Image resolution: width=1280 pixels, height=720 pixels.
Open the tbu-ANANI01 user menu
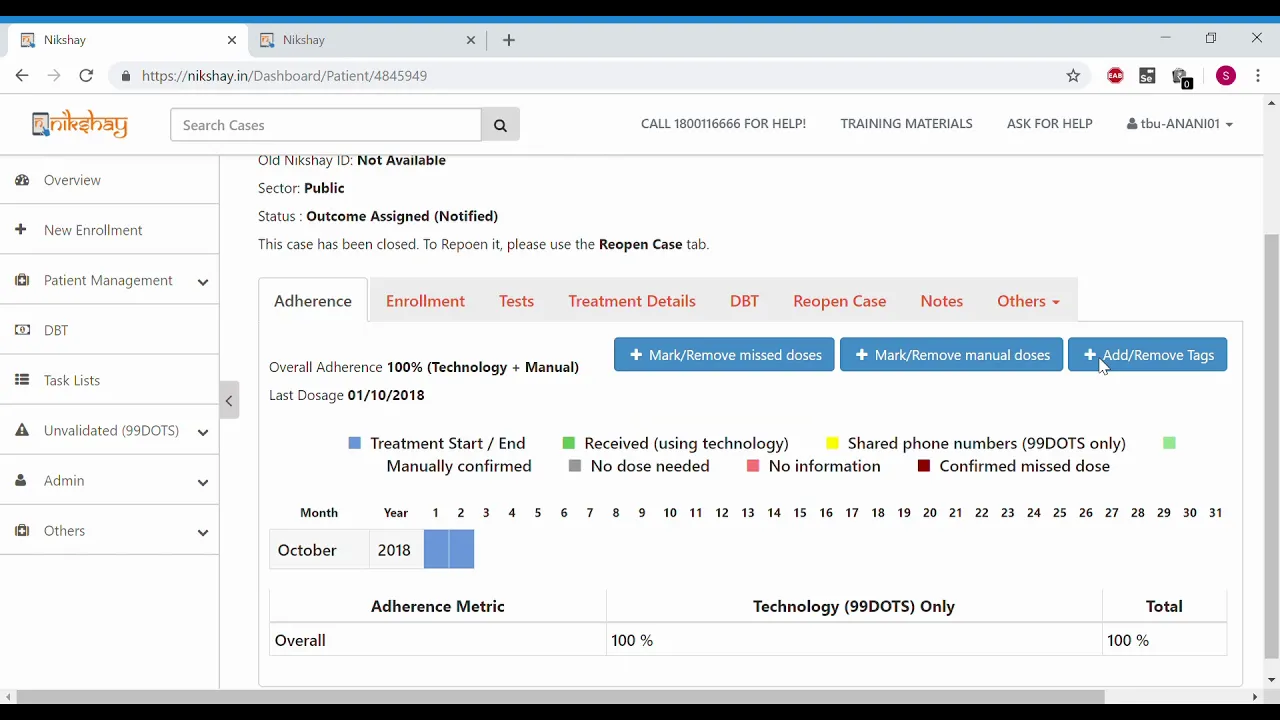[x=1179, y=124]
